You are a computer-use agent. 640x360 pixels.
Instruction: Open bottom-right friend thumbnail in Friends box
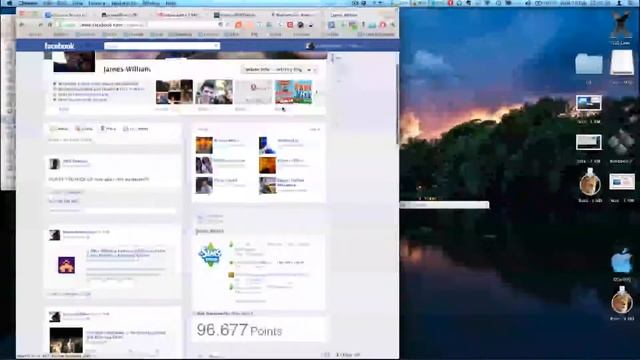pyautogui.click(x=267, y=185)
